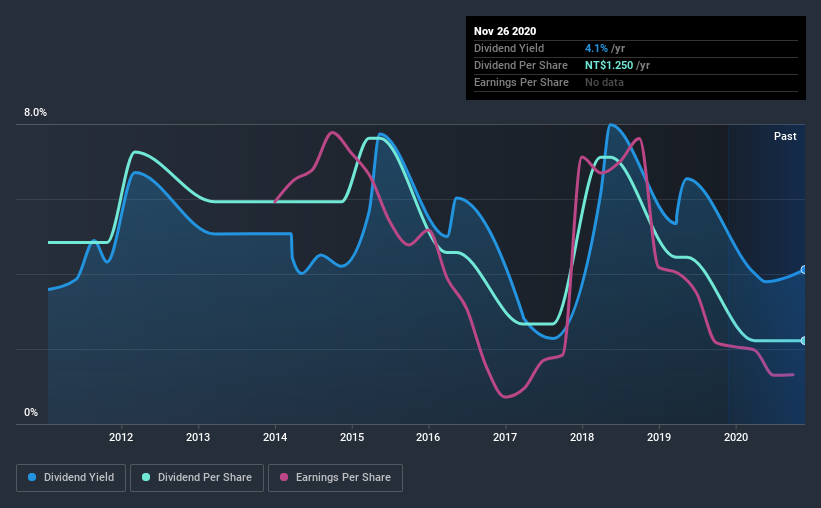
Task: Select the 2018 x-axis label
Action: (x=582, y=437)
